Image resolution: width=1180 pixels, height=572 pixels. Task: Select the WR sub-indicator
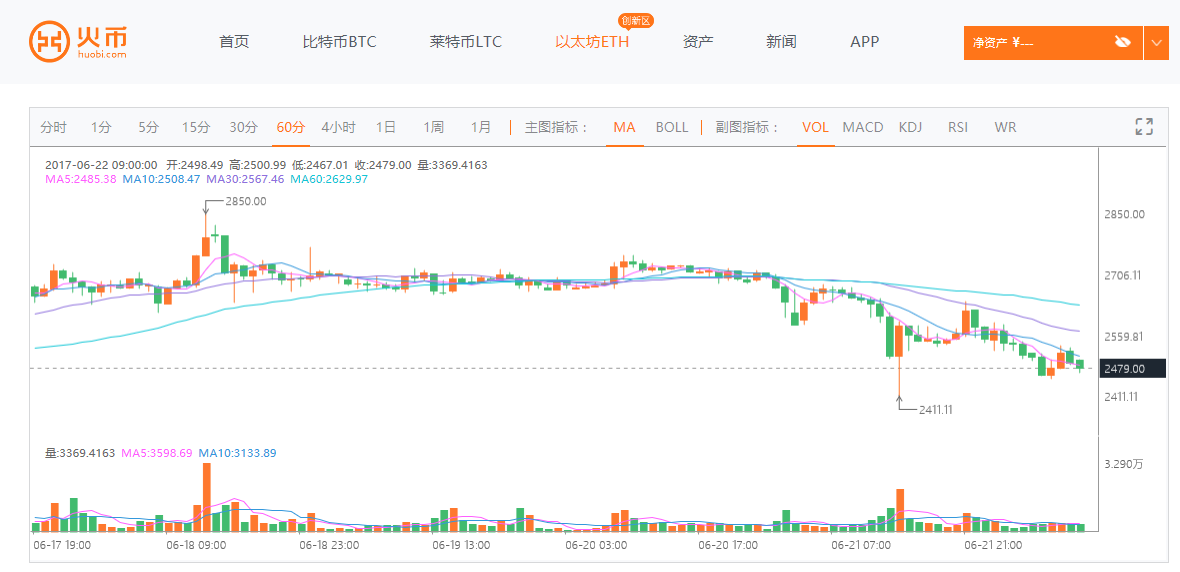tap(1005, 127)
